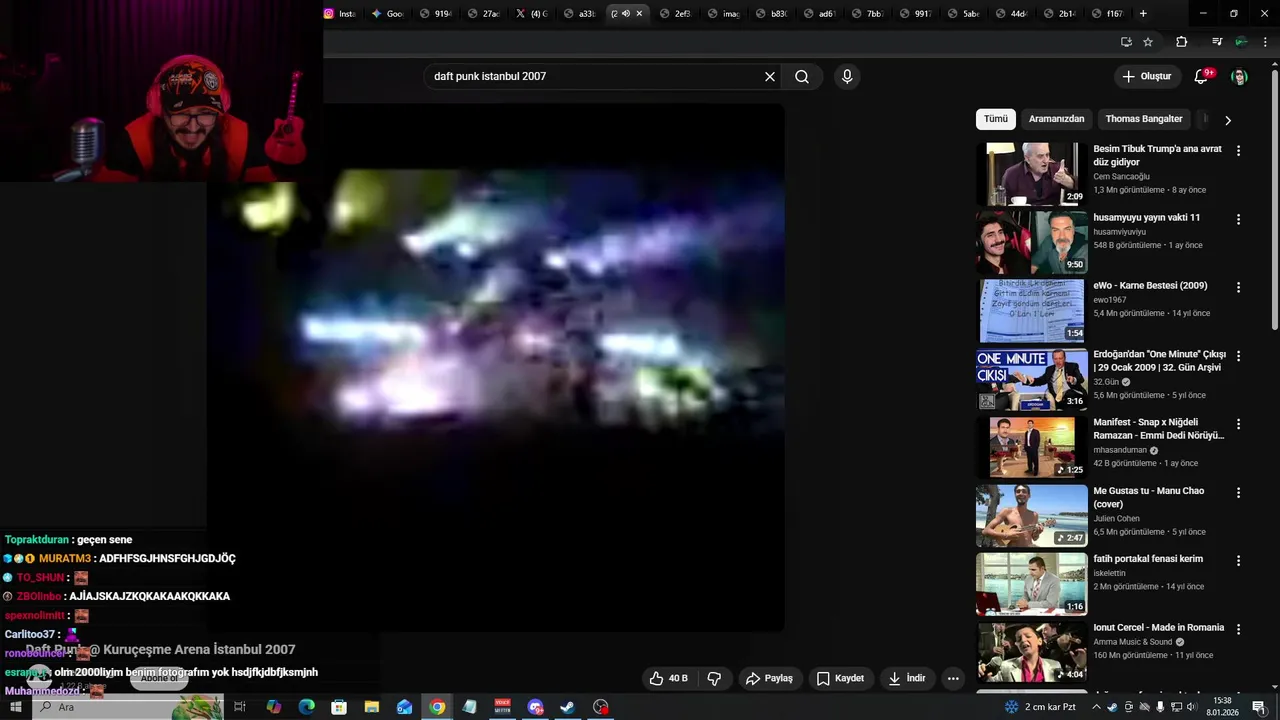Open the YouTube account avatar menu
This screenshot has height=720, width=1280.
(1239, 77)
